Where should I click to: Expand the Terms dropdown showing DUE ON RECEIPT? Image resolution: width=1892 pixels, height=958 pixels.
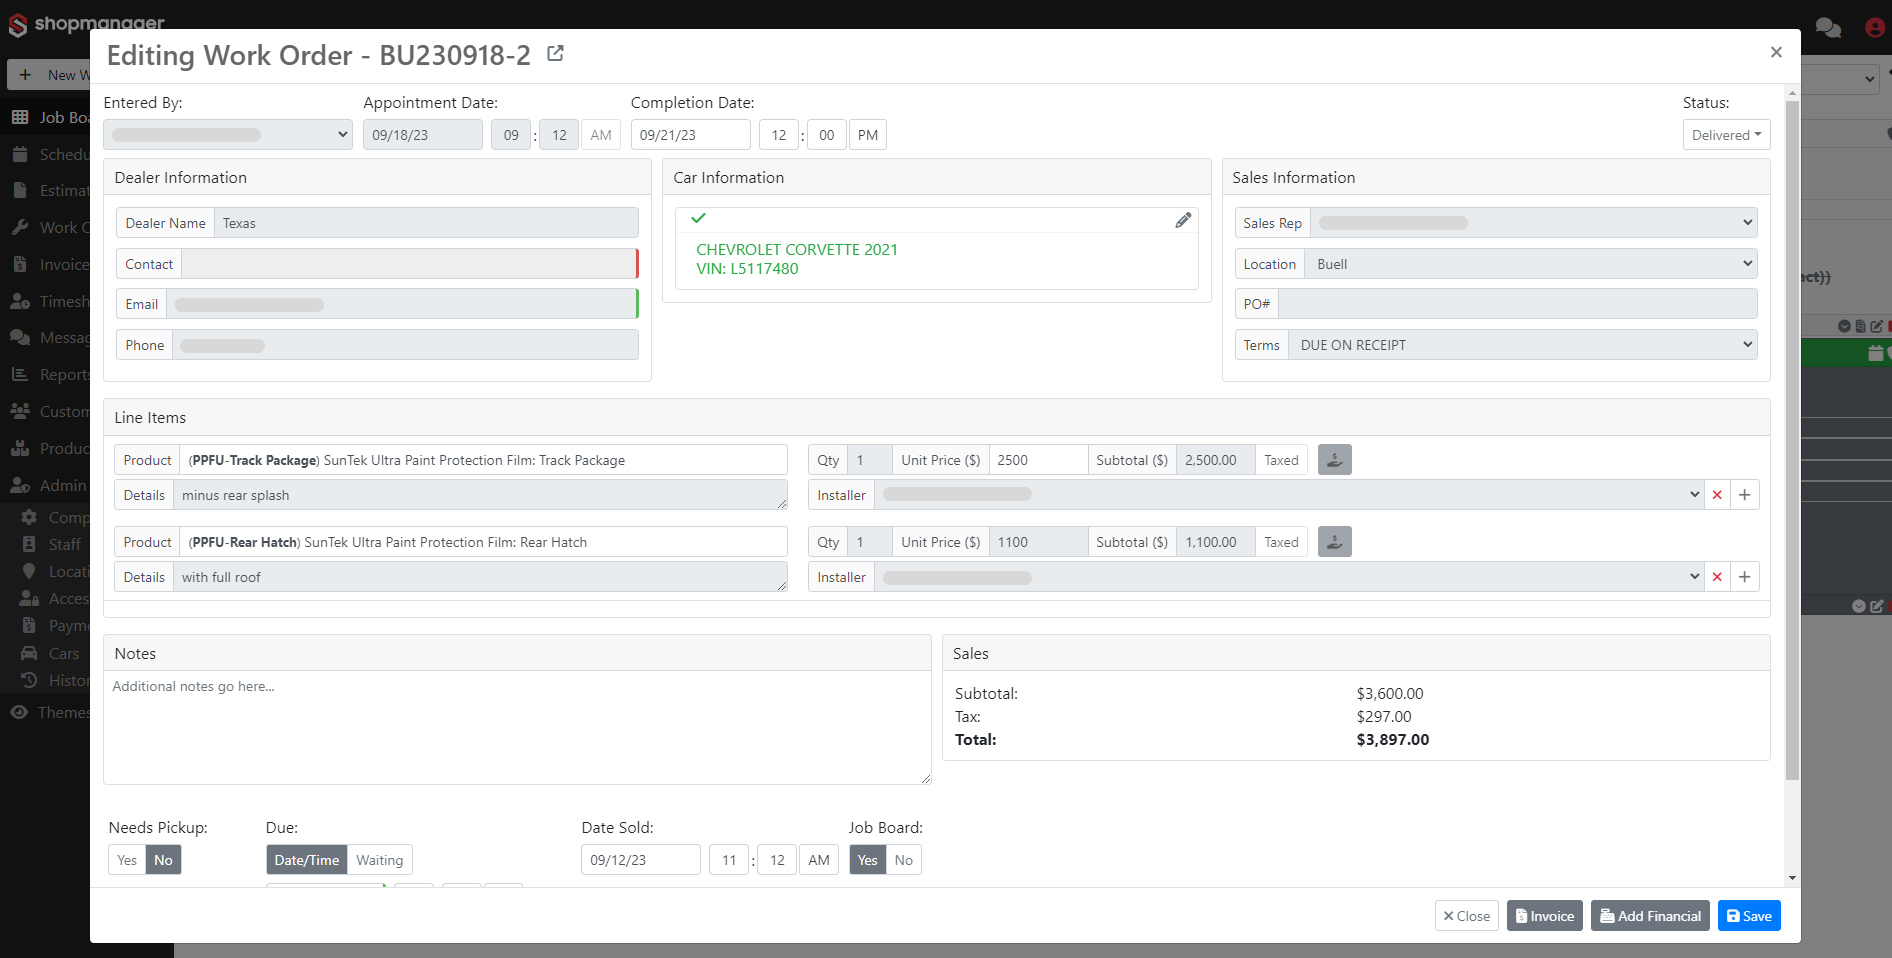(x=1522, y=344)
